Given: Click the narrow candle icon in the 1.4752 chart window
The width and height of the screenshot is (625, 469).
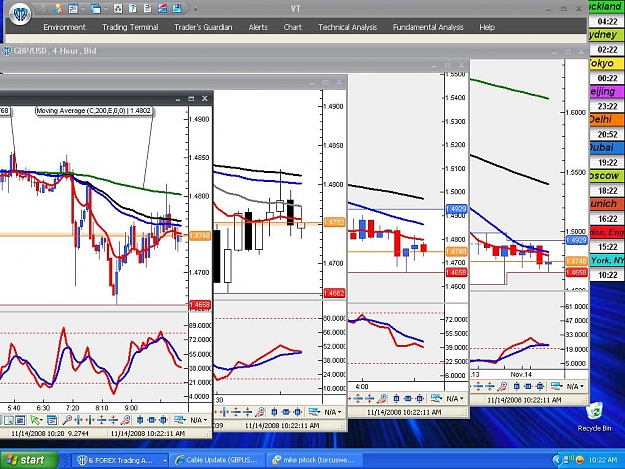Looking at the screenshot, I should pyautogui.click(x=274, y=412).
